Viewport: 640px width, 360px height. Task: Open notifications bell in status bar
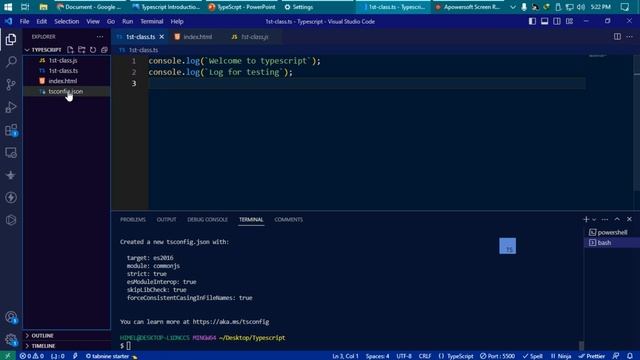pos(630,356)
